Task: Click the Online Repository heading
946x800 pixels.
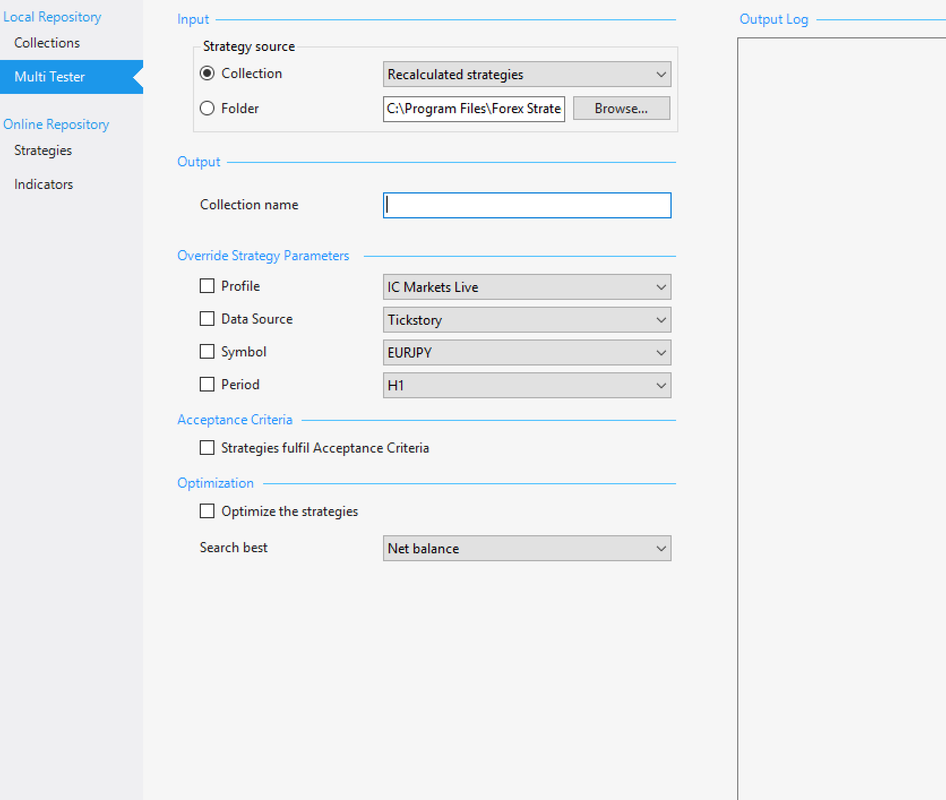Action: point(56,124)
